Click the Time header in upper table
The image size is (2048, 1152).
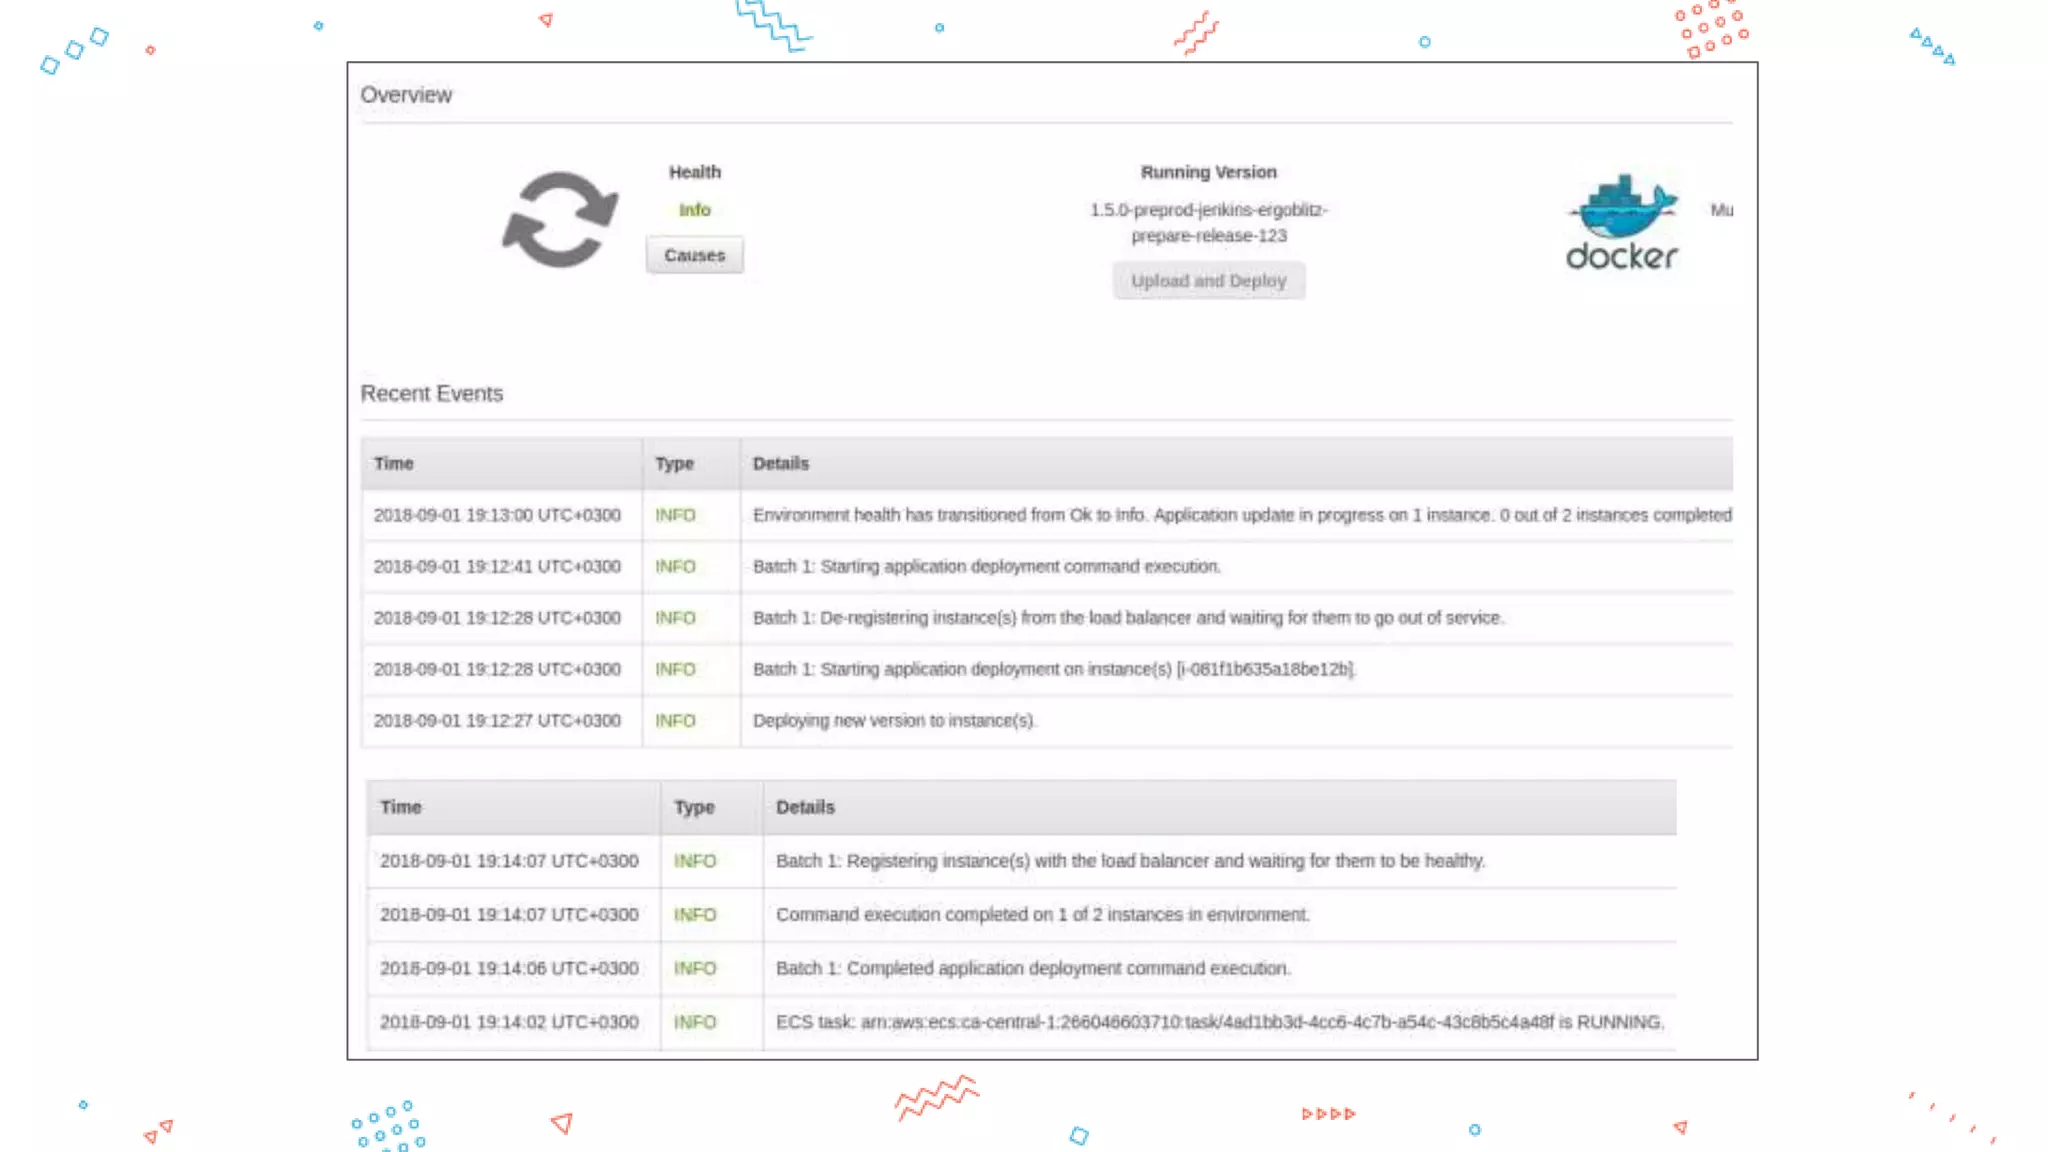tap(394, 463)
